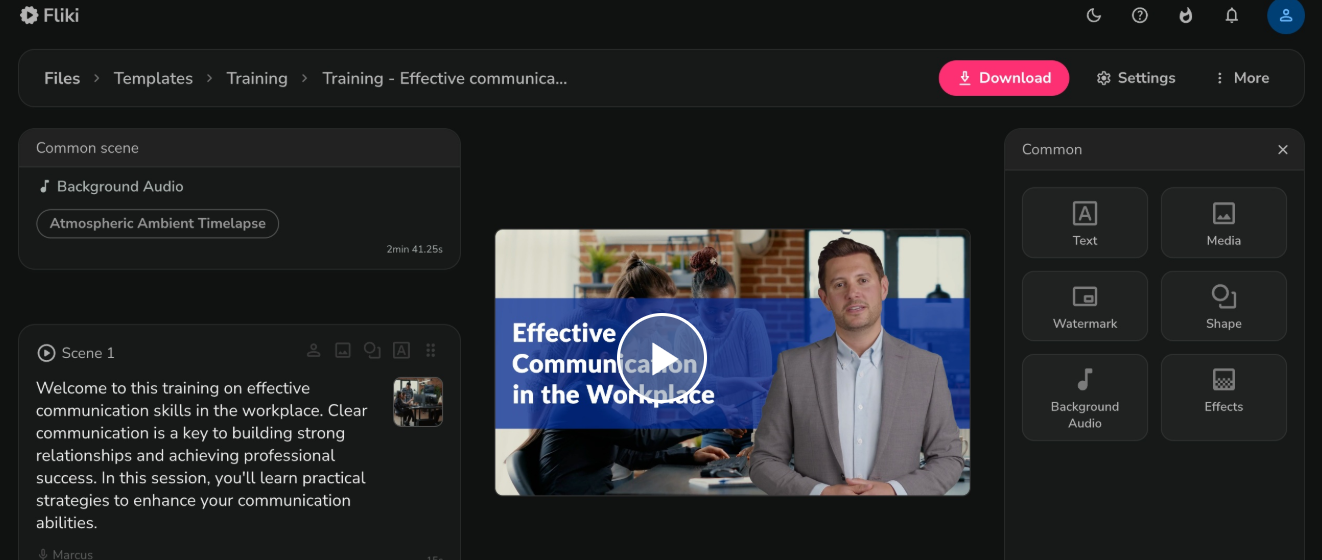The width and height of the screenshot is (1322, 560).
Task: Add a Shape from Common panel
Action: pyautogui.click(x=1224, y=306)
